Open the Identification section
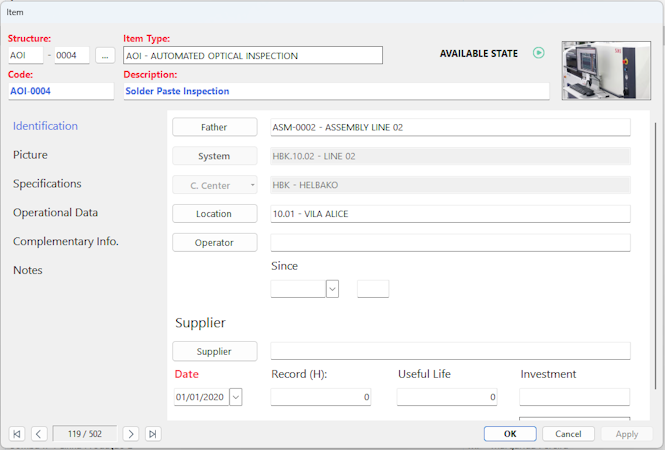Screen dimensions: 665x450 click(45, 126)
